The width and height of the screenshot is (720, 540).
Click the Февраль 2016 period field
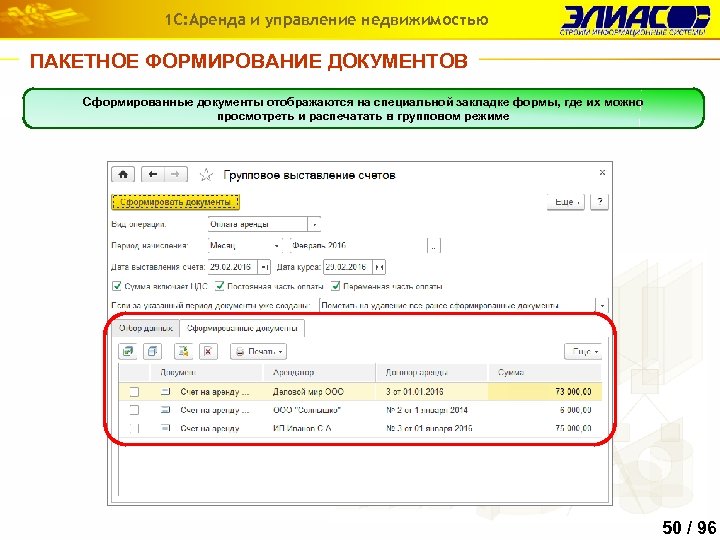point(359,246)
